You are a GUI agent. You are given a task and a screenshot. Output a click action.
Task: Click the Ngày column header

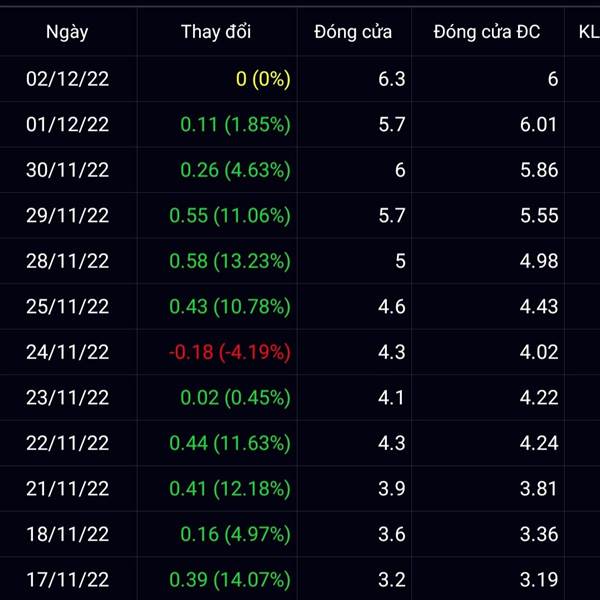click(x=68, y=32)
